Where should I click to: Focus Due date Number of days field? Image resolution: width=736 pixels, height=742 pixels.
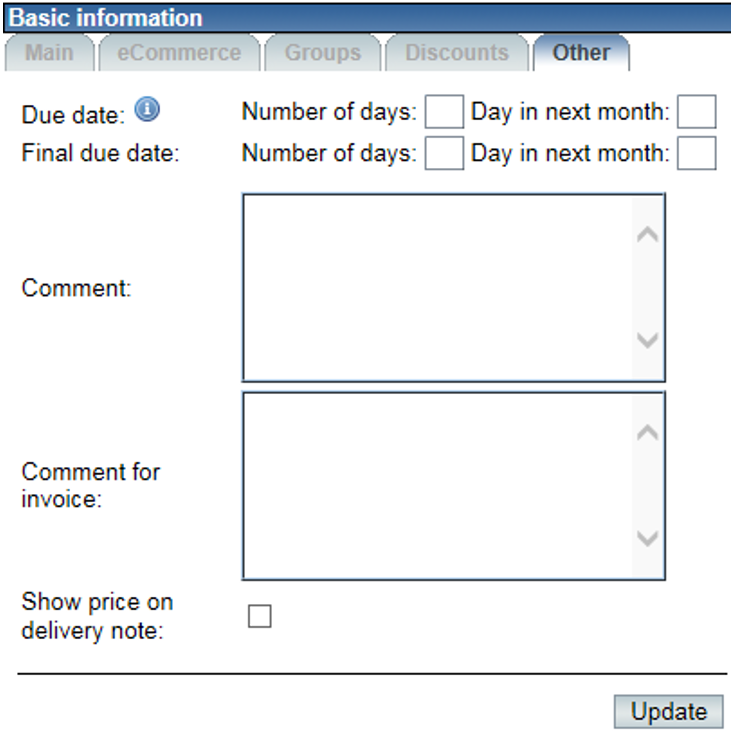click(444, 112)
